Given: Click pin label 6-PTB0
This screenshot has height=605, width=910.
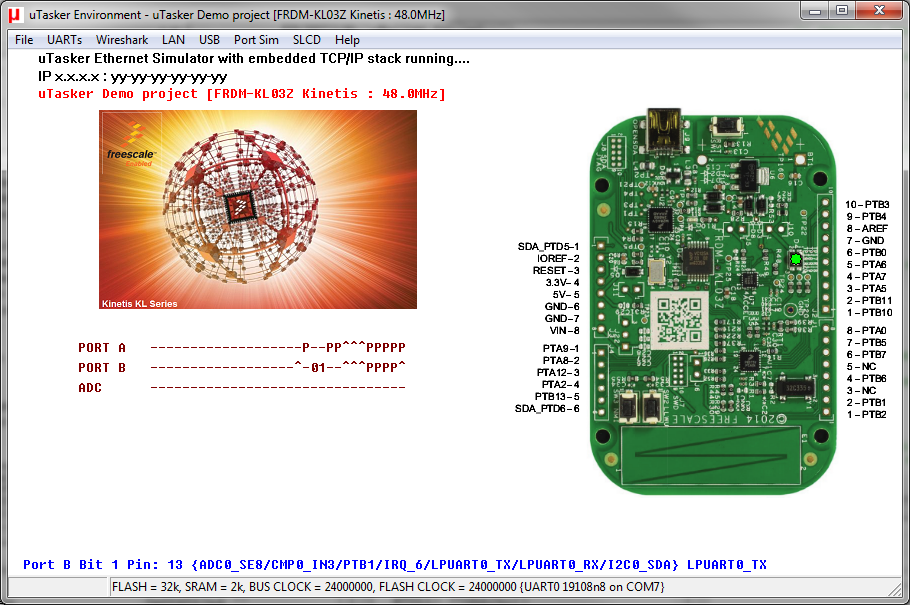Looking at the screenshot, I should click(x=866, y=253).
